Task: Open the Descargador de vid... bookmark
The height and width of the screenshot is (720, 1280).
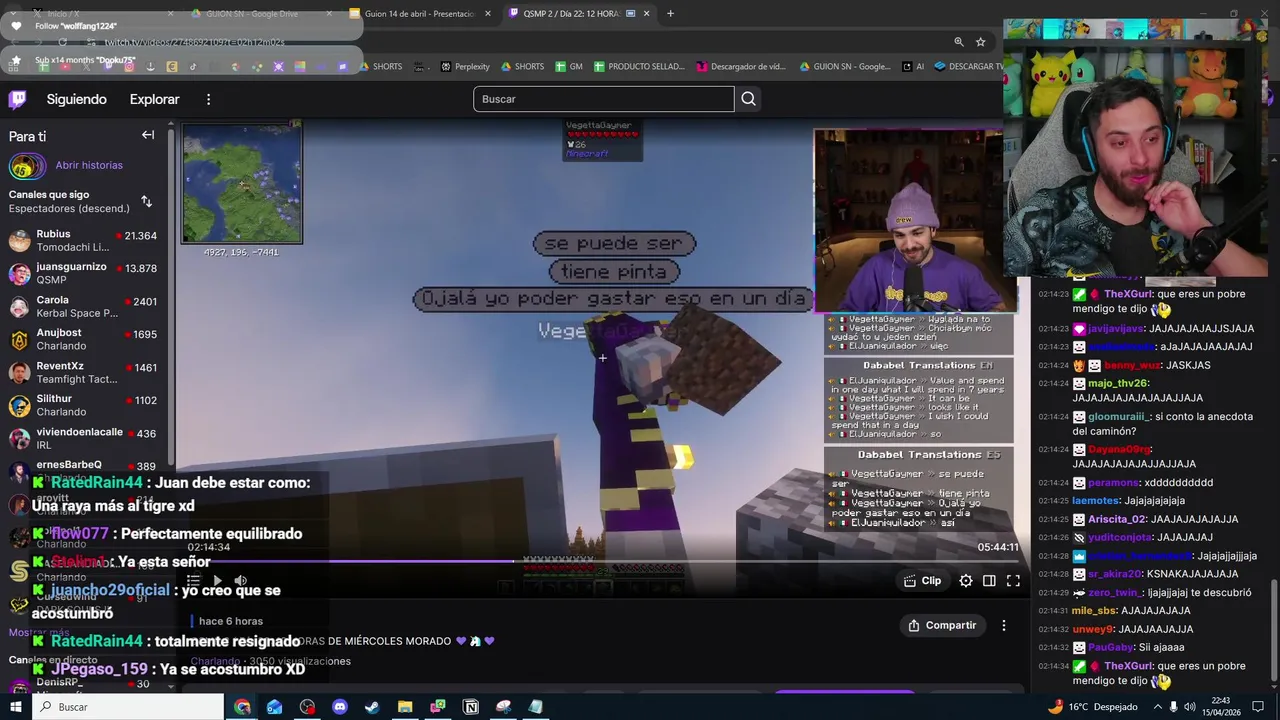Action: click(x=741, y=67)
